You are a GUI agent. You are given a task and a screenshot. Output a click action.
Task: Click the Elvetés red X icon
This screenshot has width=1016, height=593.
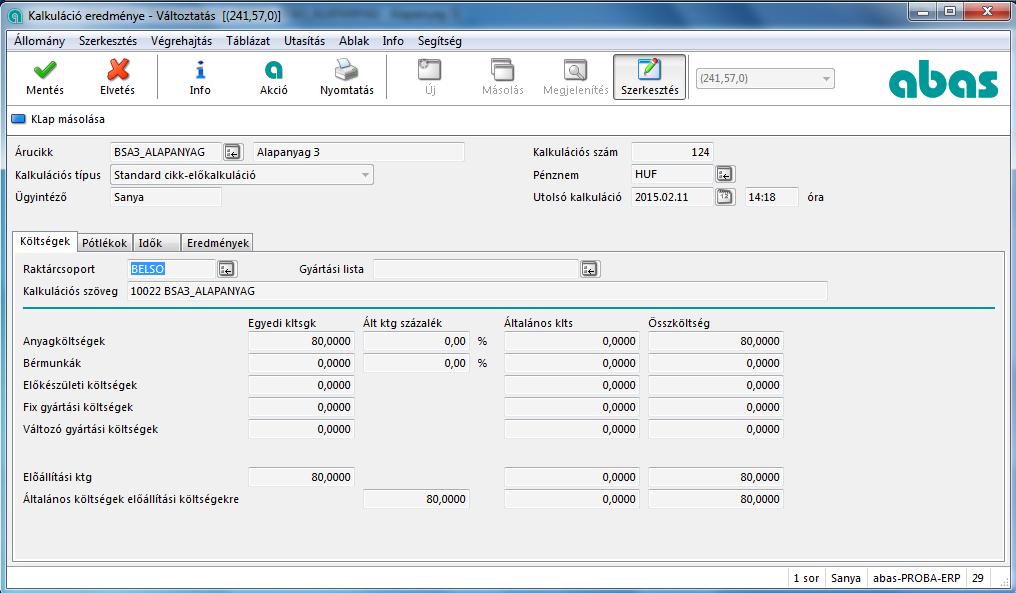coord(117,69)
